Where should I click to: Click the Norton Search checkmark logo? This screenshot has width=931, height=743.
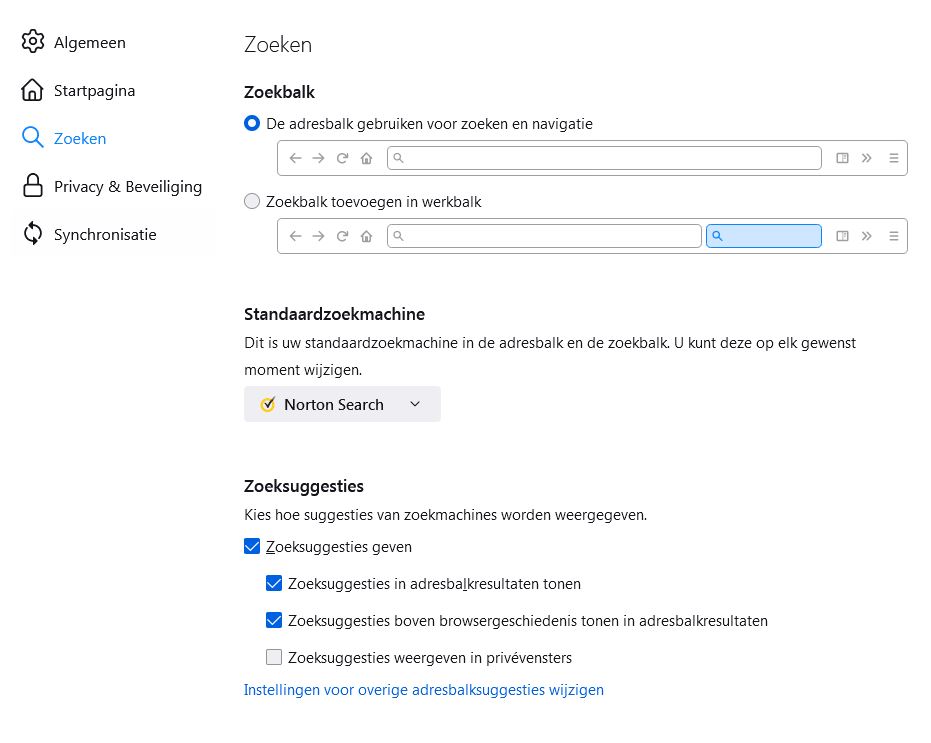pyautogui.click(x=268, y=404)
